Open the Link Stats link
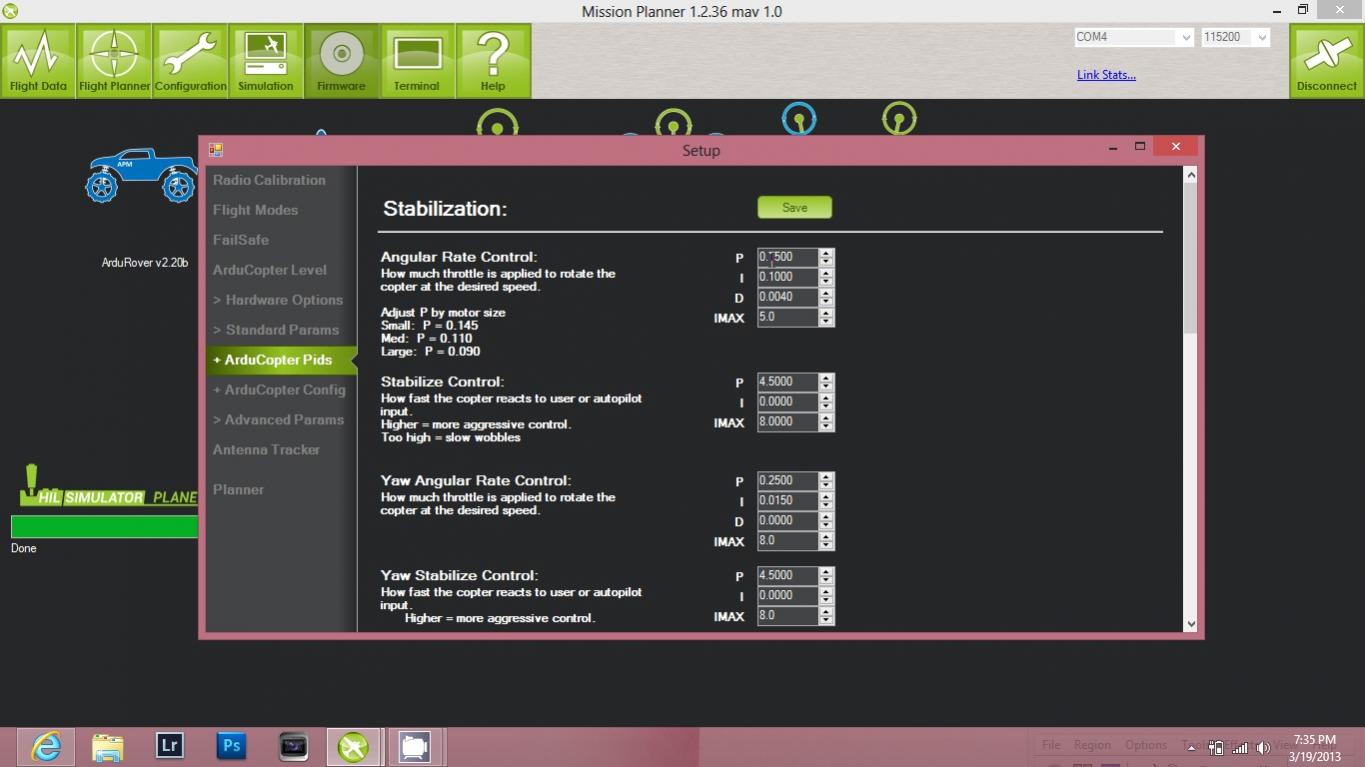Viewport: 1365px width, 767px height. pos(1106,75)
